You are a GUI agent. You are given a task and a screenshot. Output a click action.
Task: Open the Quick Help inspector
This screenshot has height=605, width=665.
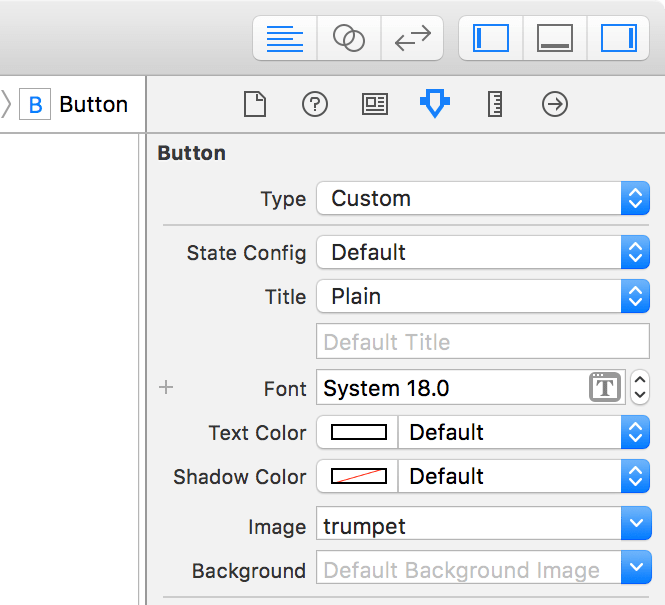tap(315, 104)
